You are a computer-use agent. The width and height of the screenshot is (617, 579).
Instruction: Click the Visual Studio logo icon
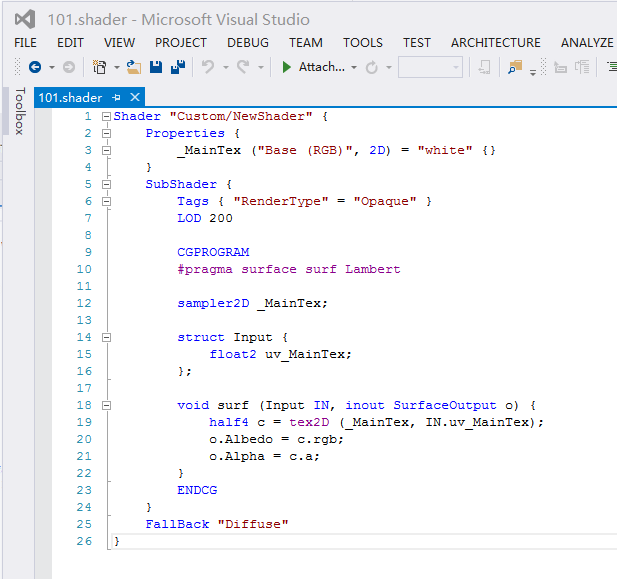click(x=25, y=19)
